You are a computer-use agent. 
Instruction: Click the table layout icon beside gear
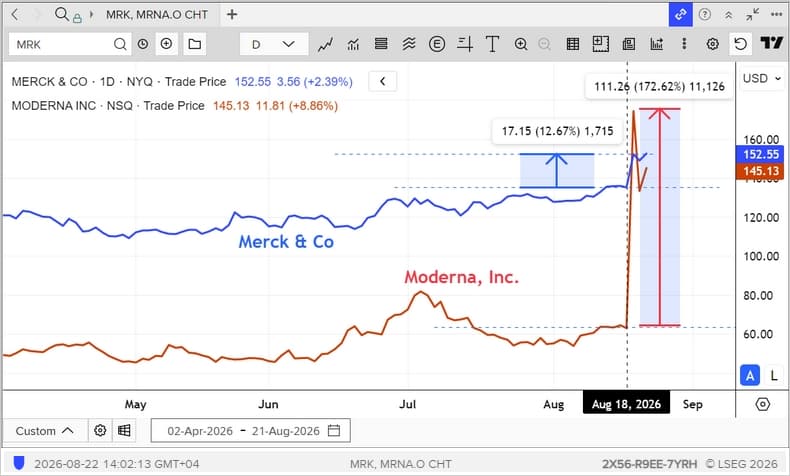(124, 431)
